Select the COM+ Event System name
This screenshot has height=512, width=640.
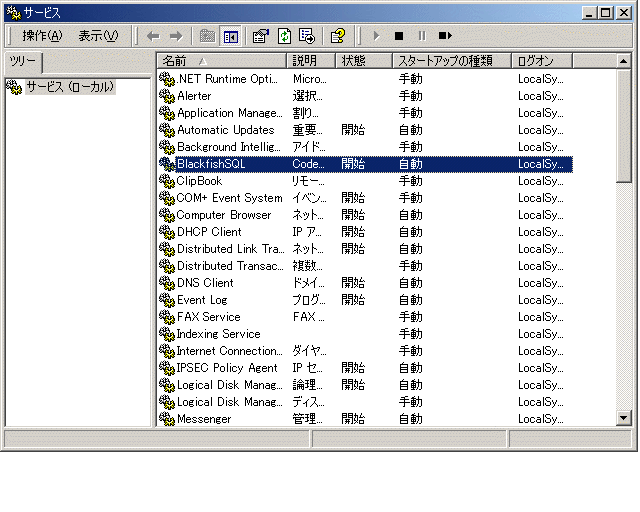pos(229,198)
